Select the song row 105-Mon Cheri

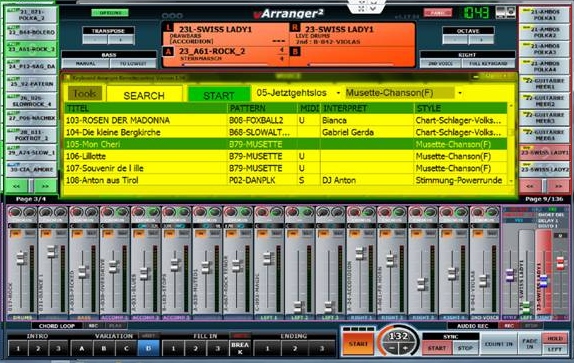point(286,144)
